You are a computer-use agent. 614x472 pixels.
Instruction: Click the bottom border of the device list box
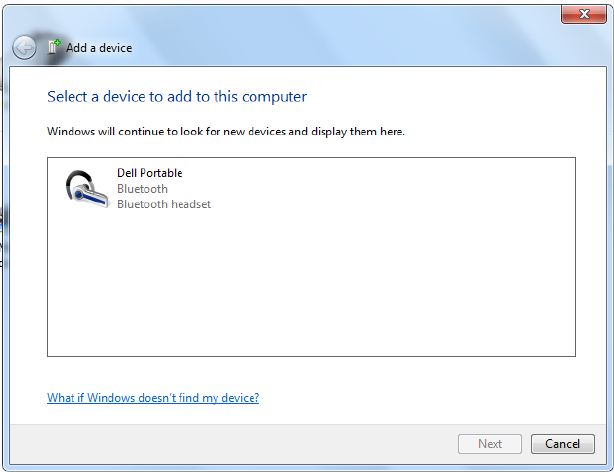(x=311, y=356)
